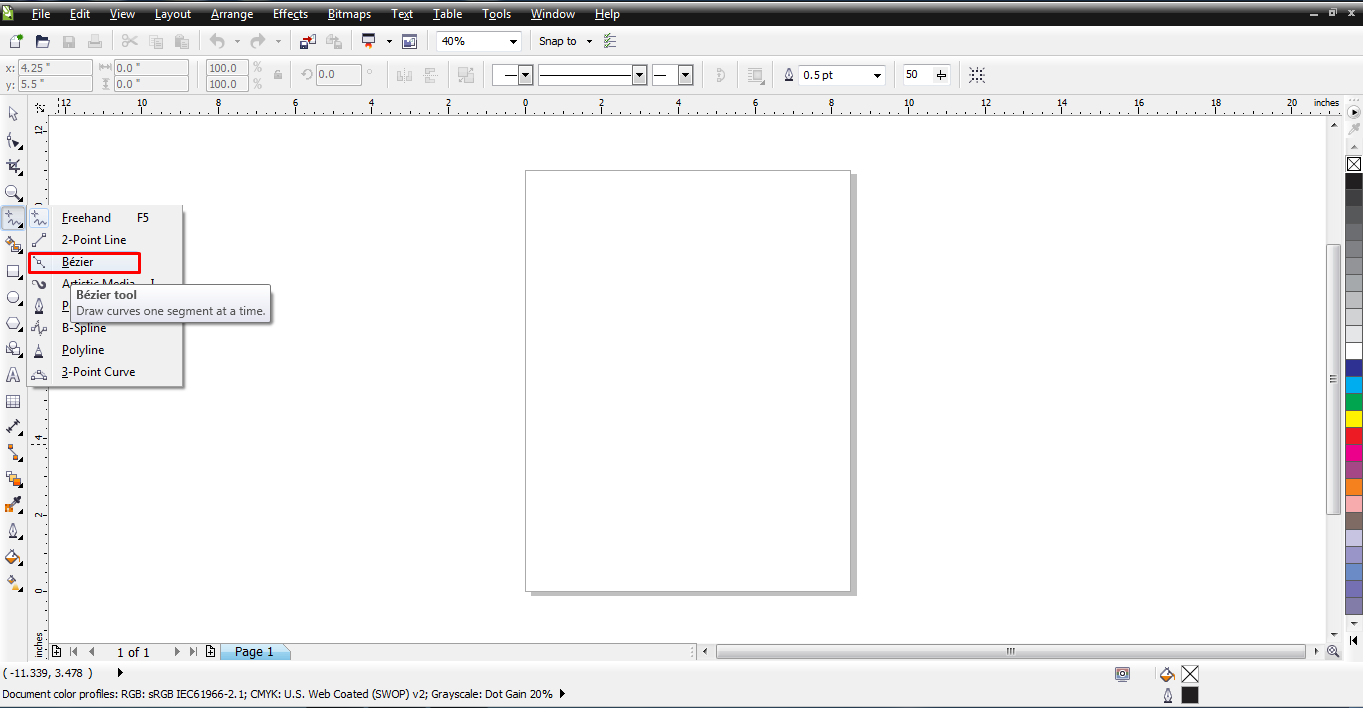Select the Basic Shapes tool
Image resolution: width=1363 pixels, height=708 pixels.
tap(13, 349)
